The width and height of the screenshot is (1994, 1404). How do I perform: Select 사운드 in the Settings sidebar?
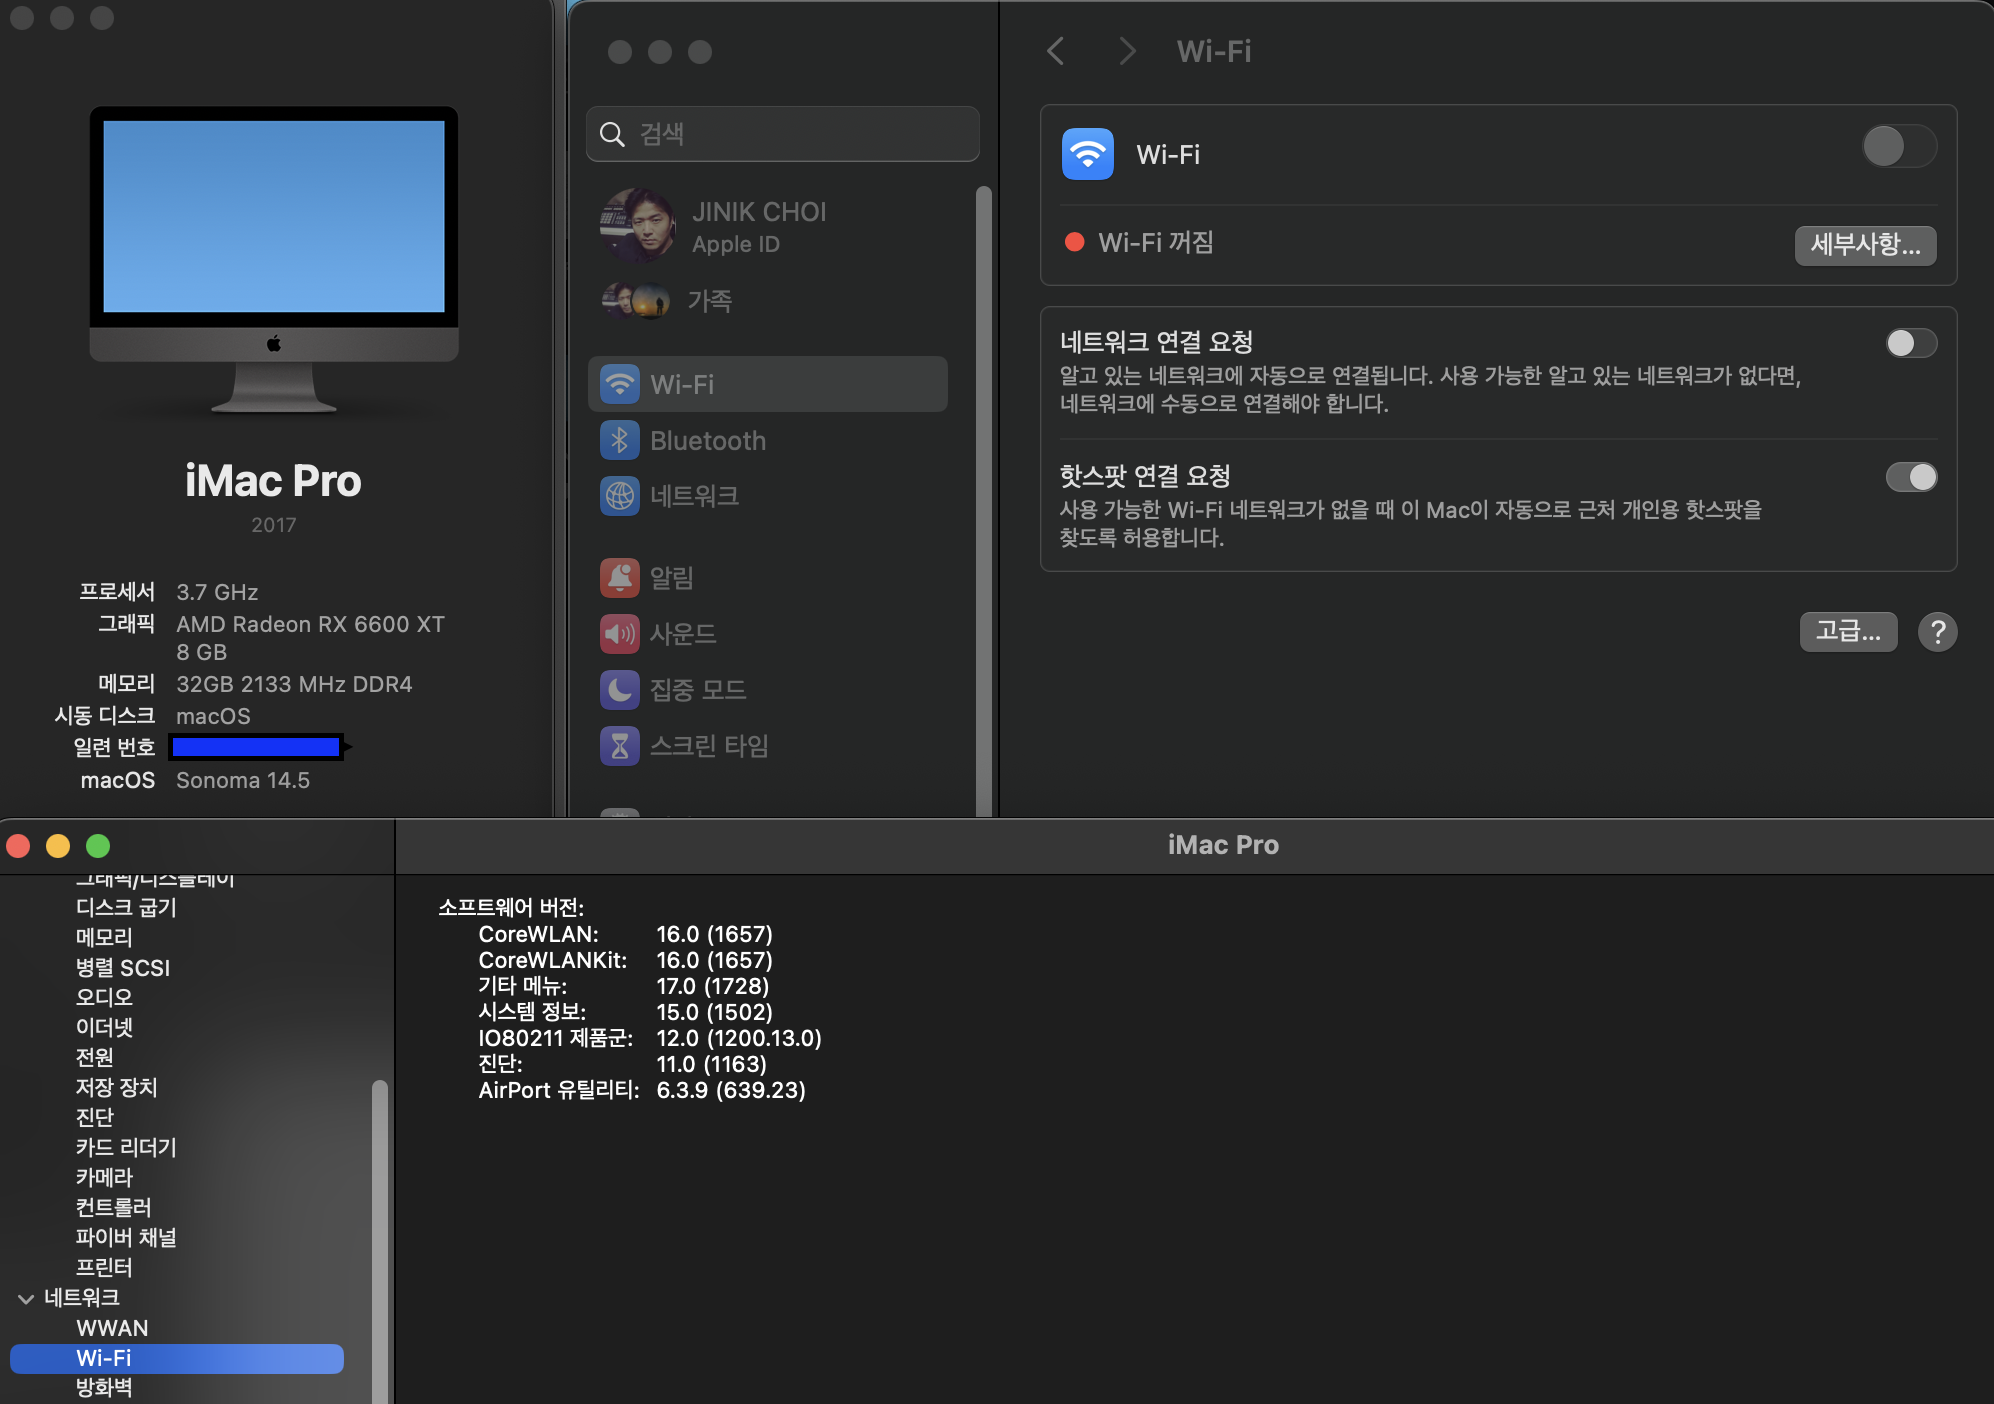(x=767, y=633)
